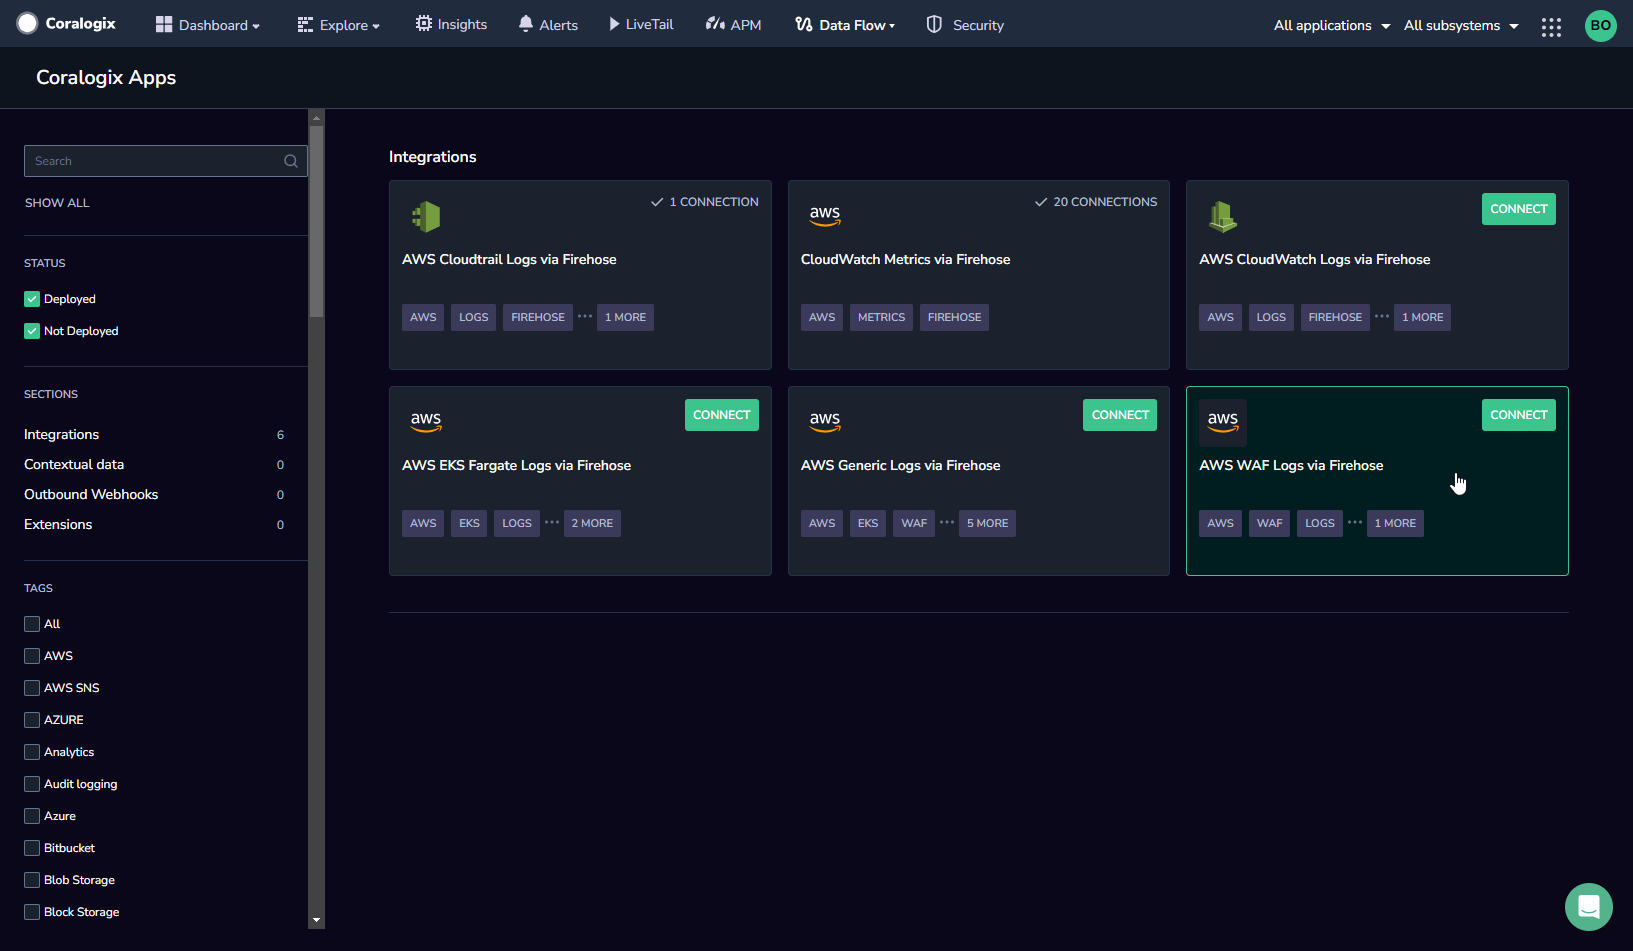Check the Bitbucket tag filter
This screenshot has height=951, width=1633.
[x=32, y=848]
